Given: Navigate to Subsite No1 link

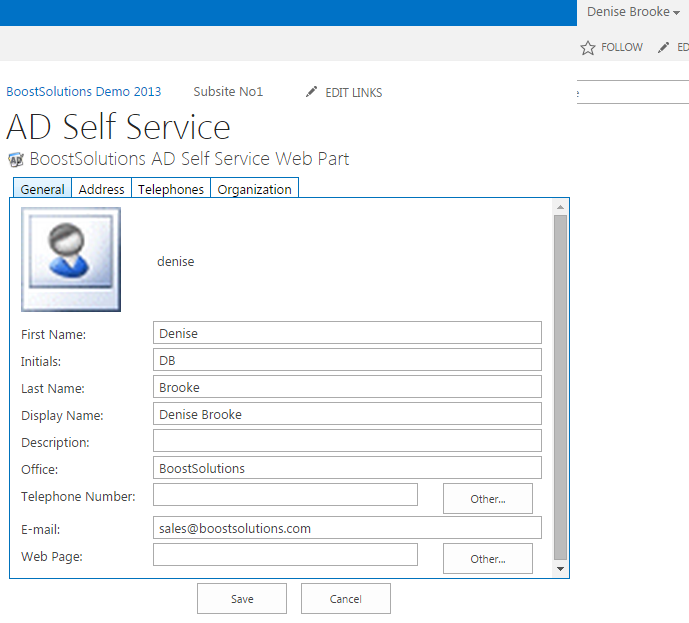Looking at the screenshot, I should 228,92.
